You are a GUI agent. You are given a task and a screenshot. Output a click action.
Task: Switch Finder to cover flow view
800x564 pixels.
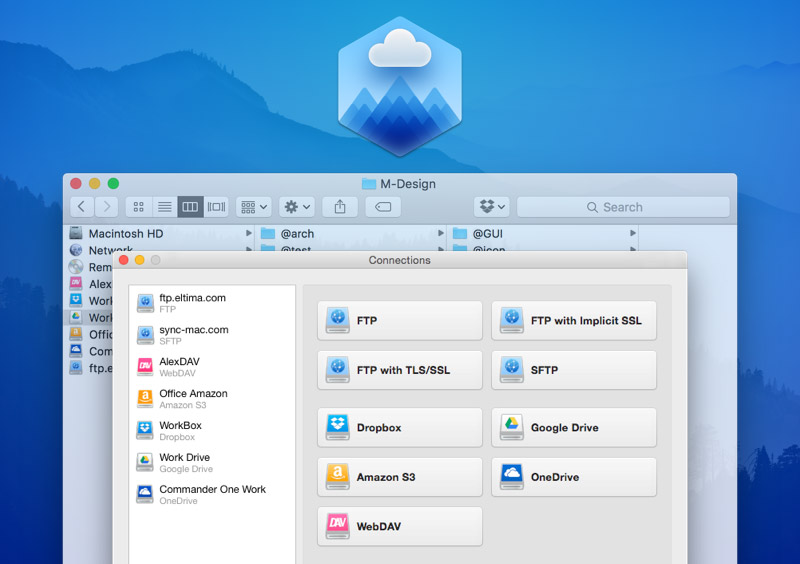pos(216,207)
